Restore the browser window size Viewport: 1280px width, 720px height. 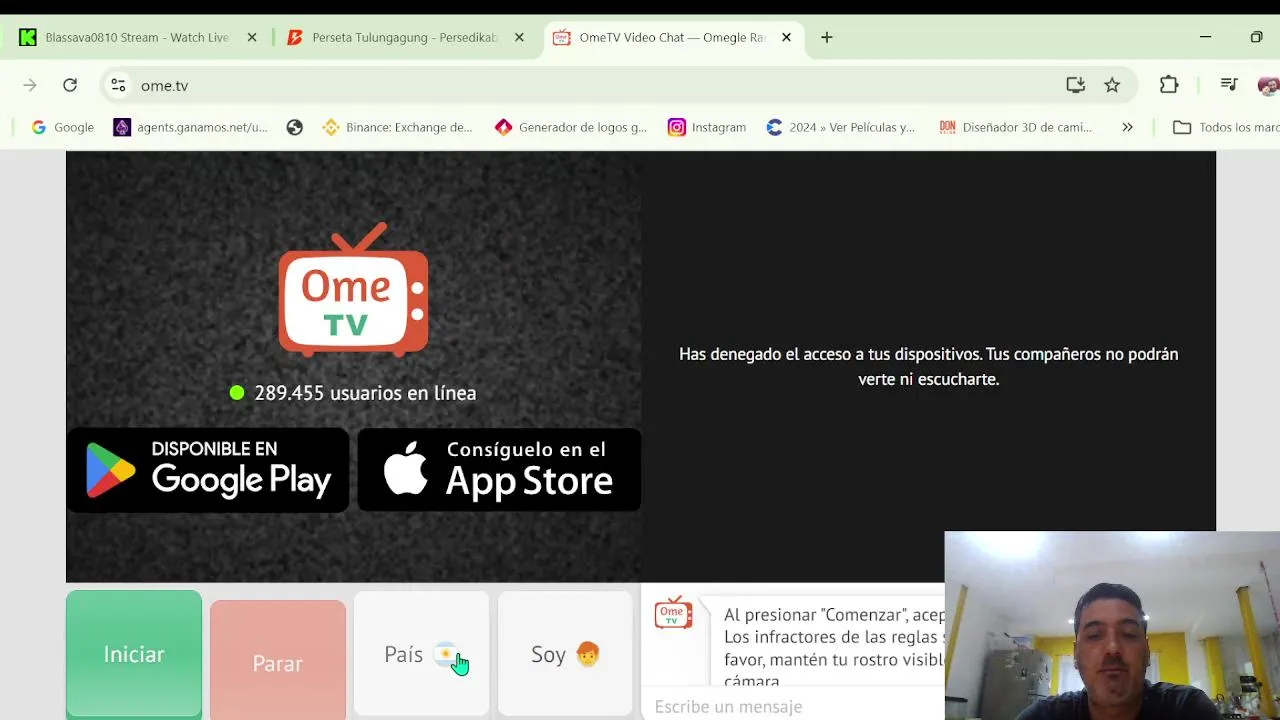click(x=1256, y=37)
